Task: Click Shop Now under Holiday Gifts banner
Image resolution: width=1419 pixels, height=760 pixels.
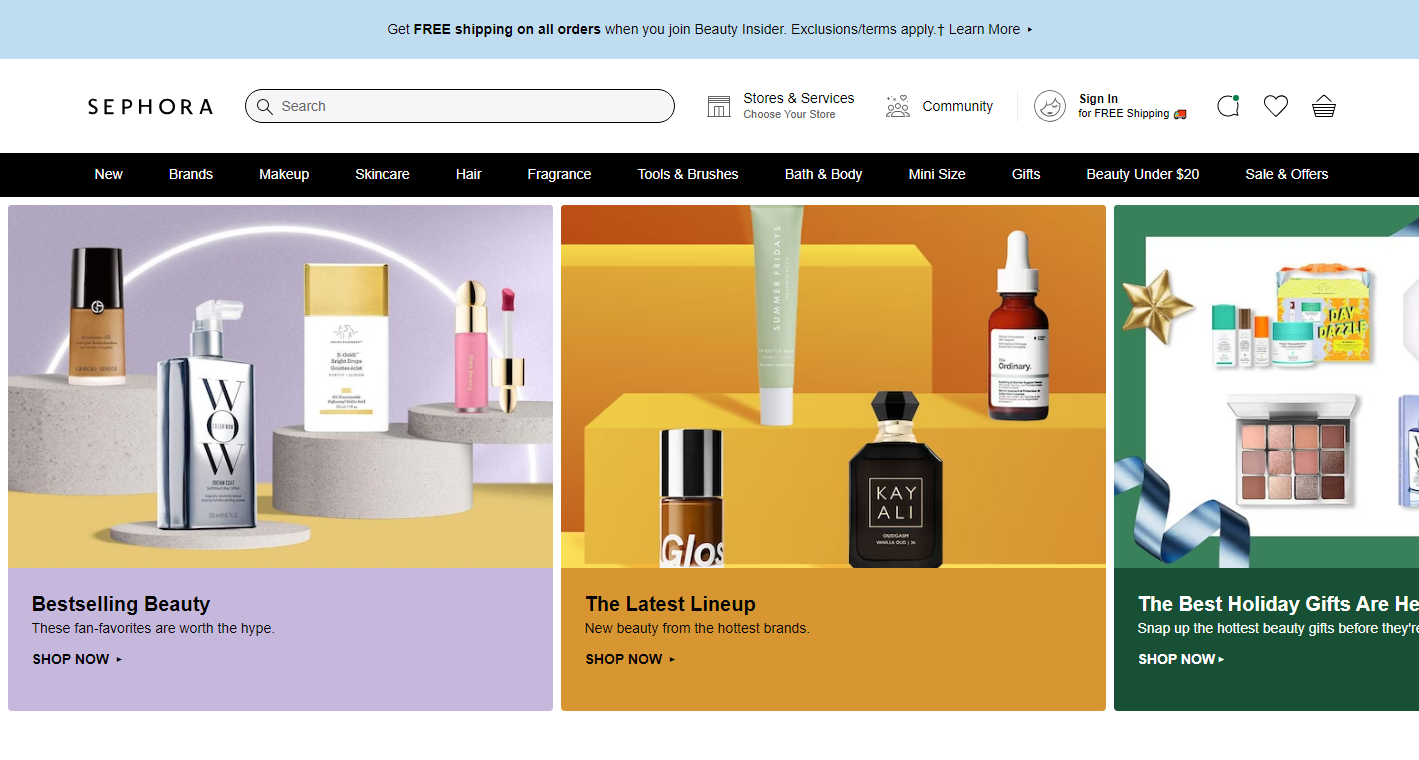Action: (x=1180, y=659)
